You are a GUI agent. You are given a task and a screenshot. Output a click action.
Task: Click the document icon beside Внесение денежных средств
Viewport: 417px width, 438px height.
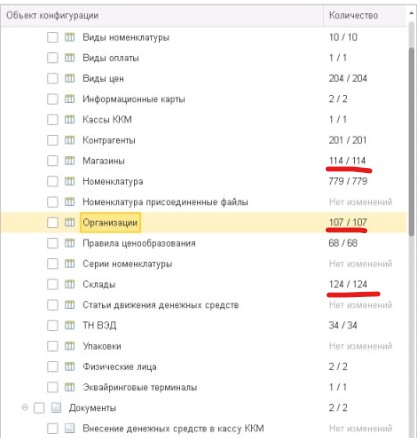pyautogui.click(x=69, y=428)
